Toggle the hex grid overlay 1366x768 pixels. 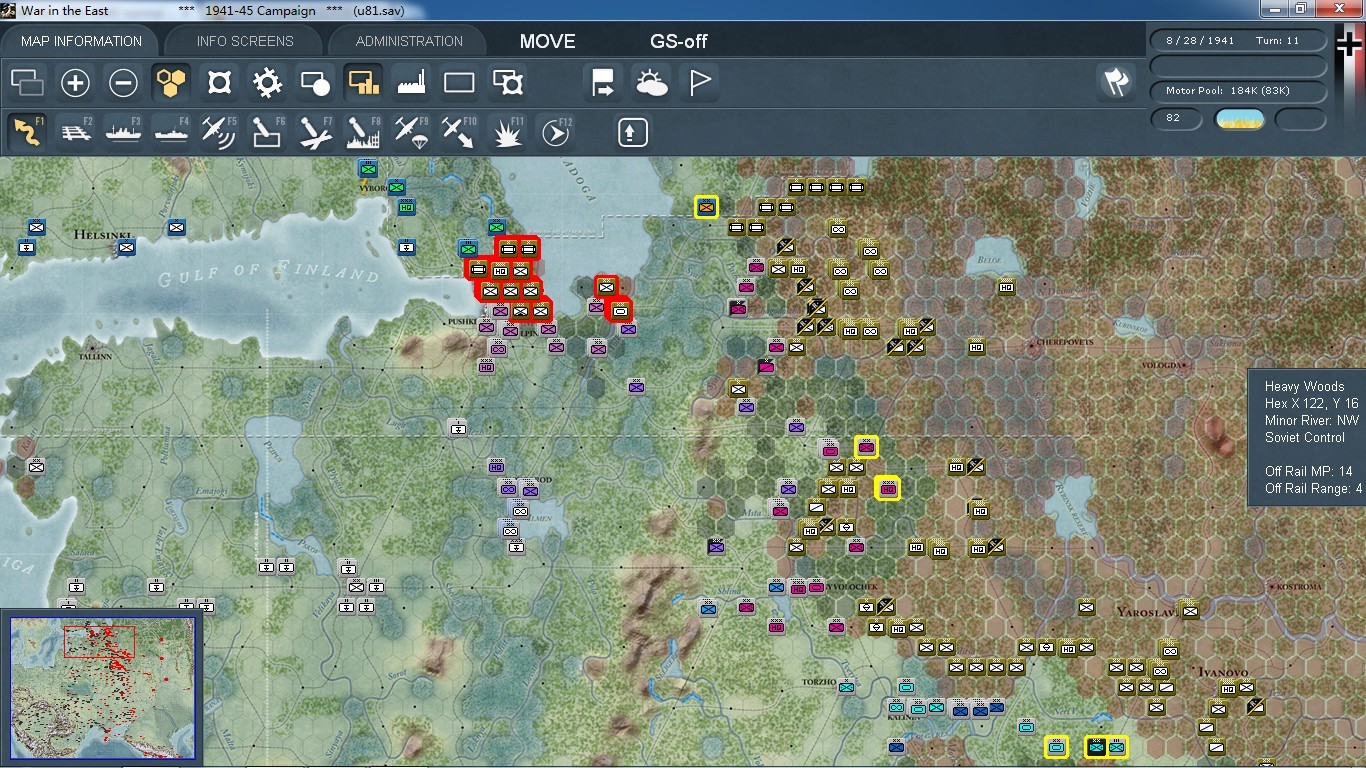coord(171,82)
